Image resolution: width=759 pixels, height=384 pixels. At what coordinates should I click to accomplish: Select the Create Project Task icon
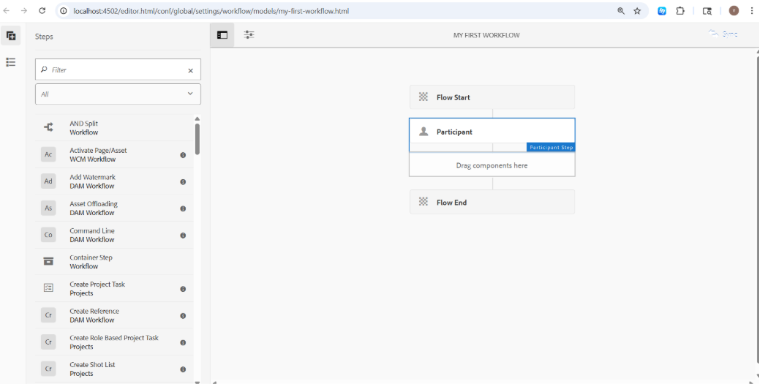click(48, 289)
